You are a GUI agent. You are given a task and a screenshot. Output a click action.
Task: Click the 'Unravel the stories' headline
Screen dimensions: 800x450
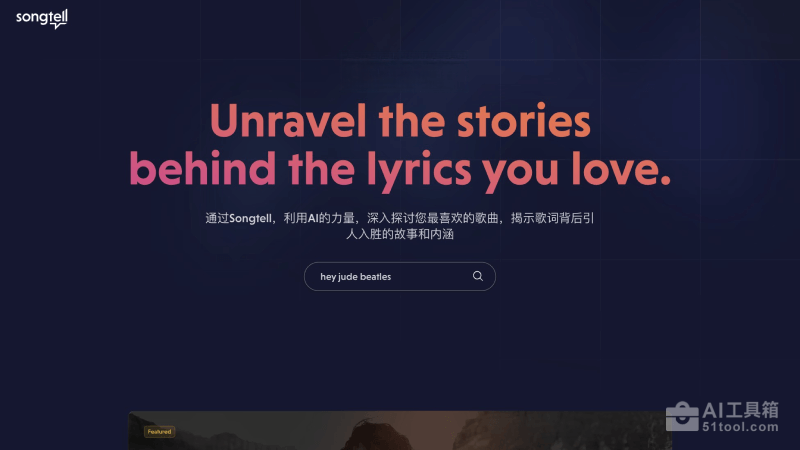[400, 121]
